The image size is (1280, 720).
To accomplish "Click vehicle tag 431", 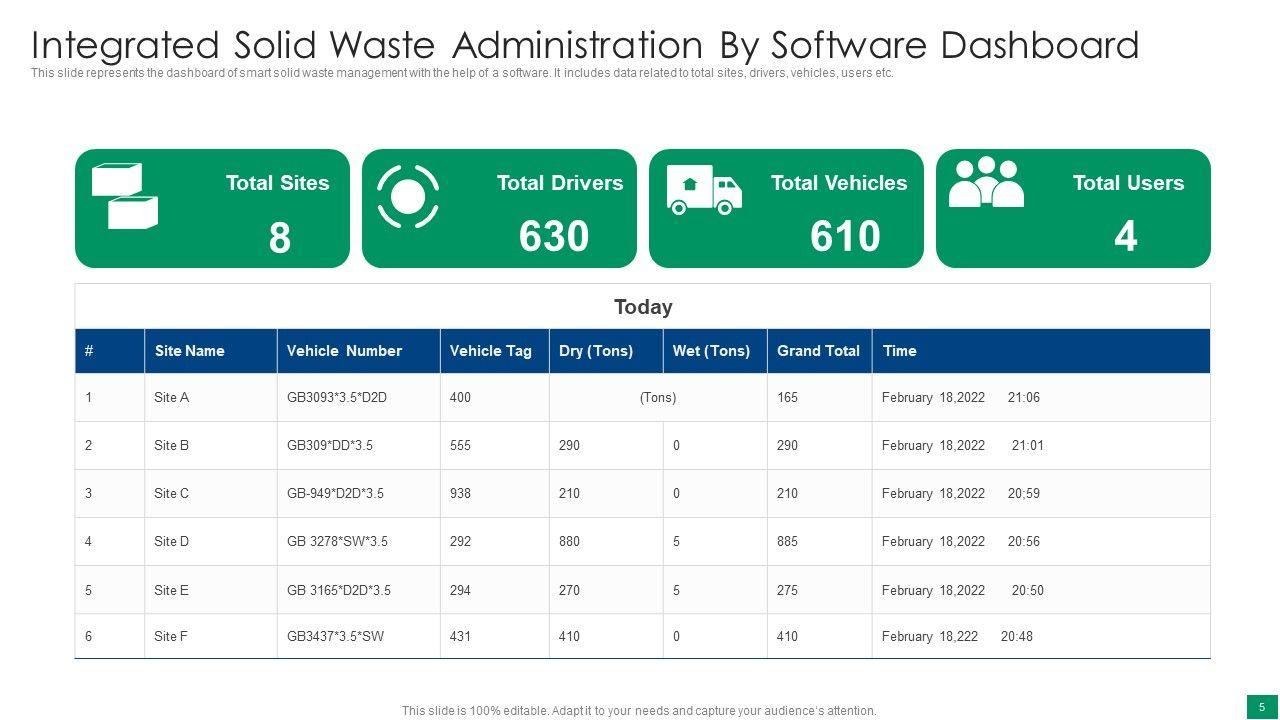I will coord(460,637).
